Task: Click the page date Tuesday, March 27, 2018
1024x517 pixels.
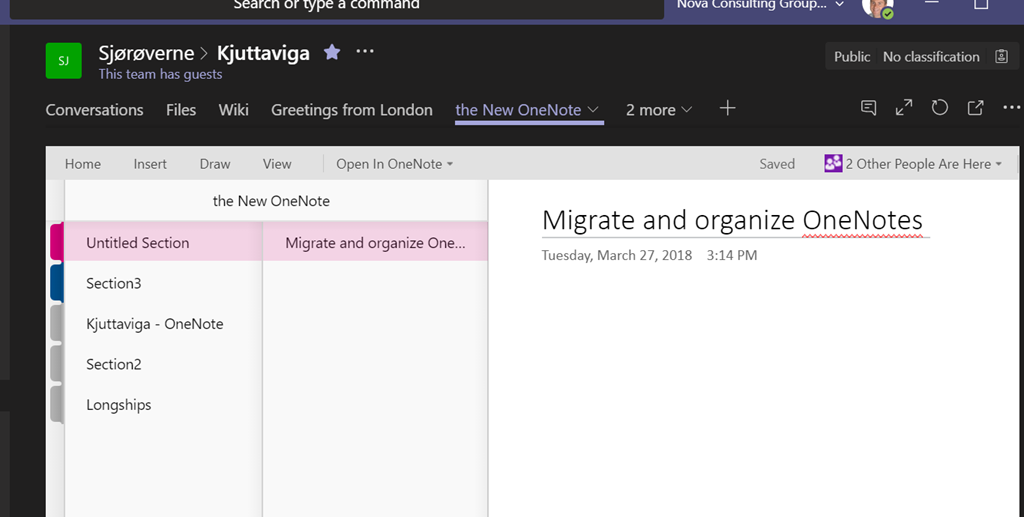Action: [x=616, y=255]
